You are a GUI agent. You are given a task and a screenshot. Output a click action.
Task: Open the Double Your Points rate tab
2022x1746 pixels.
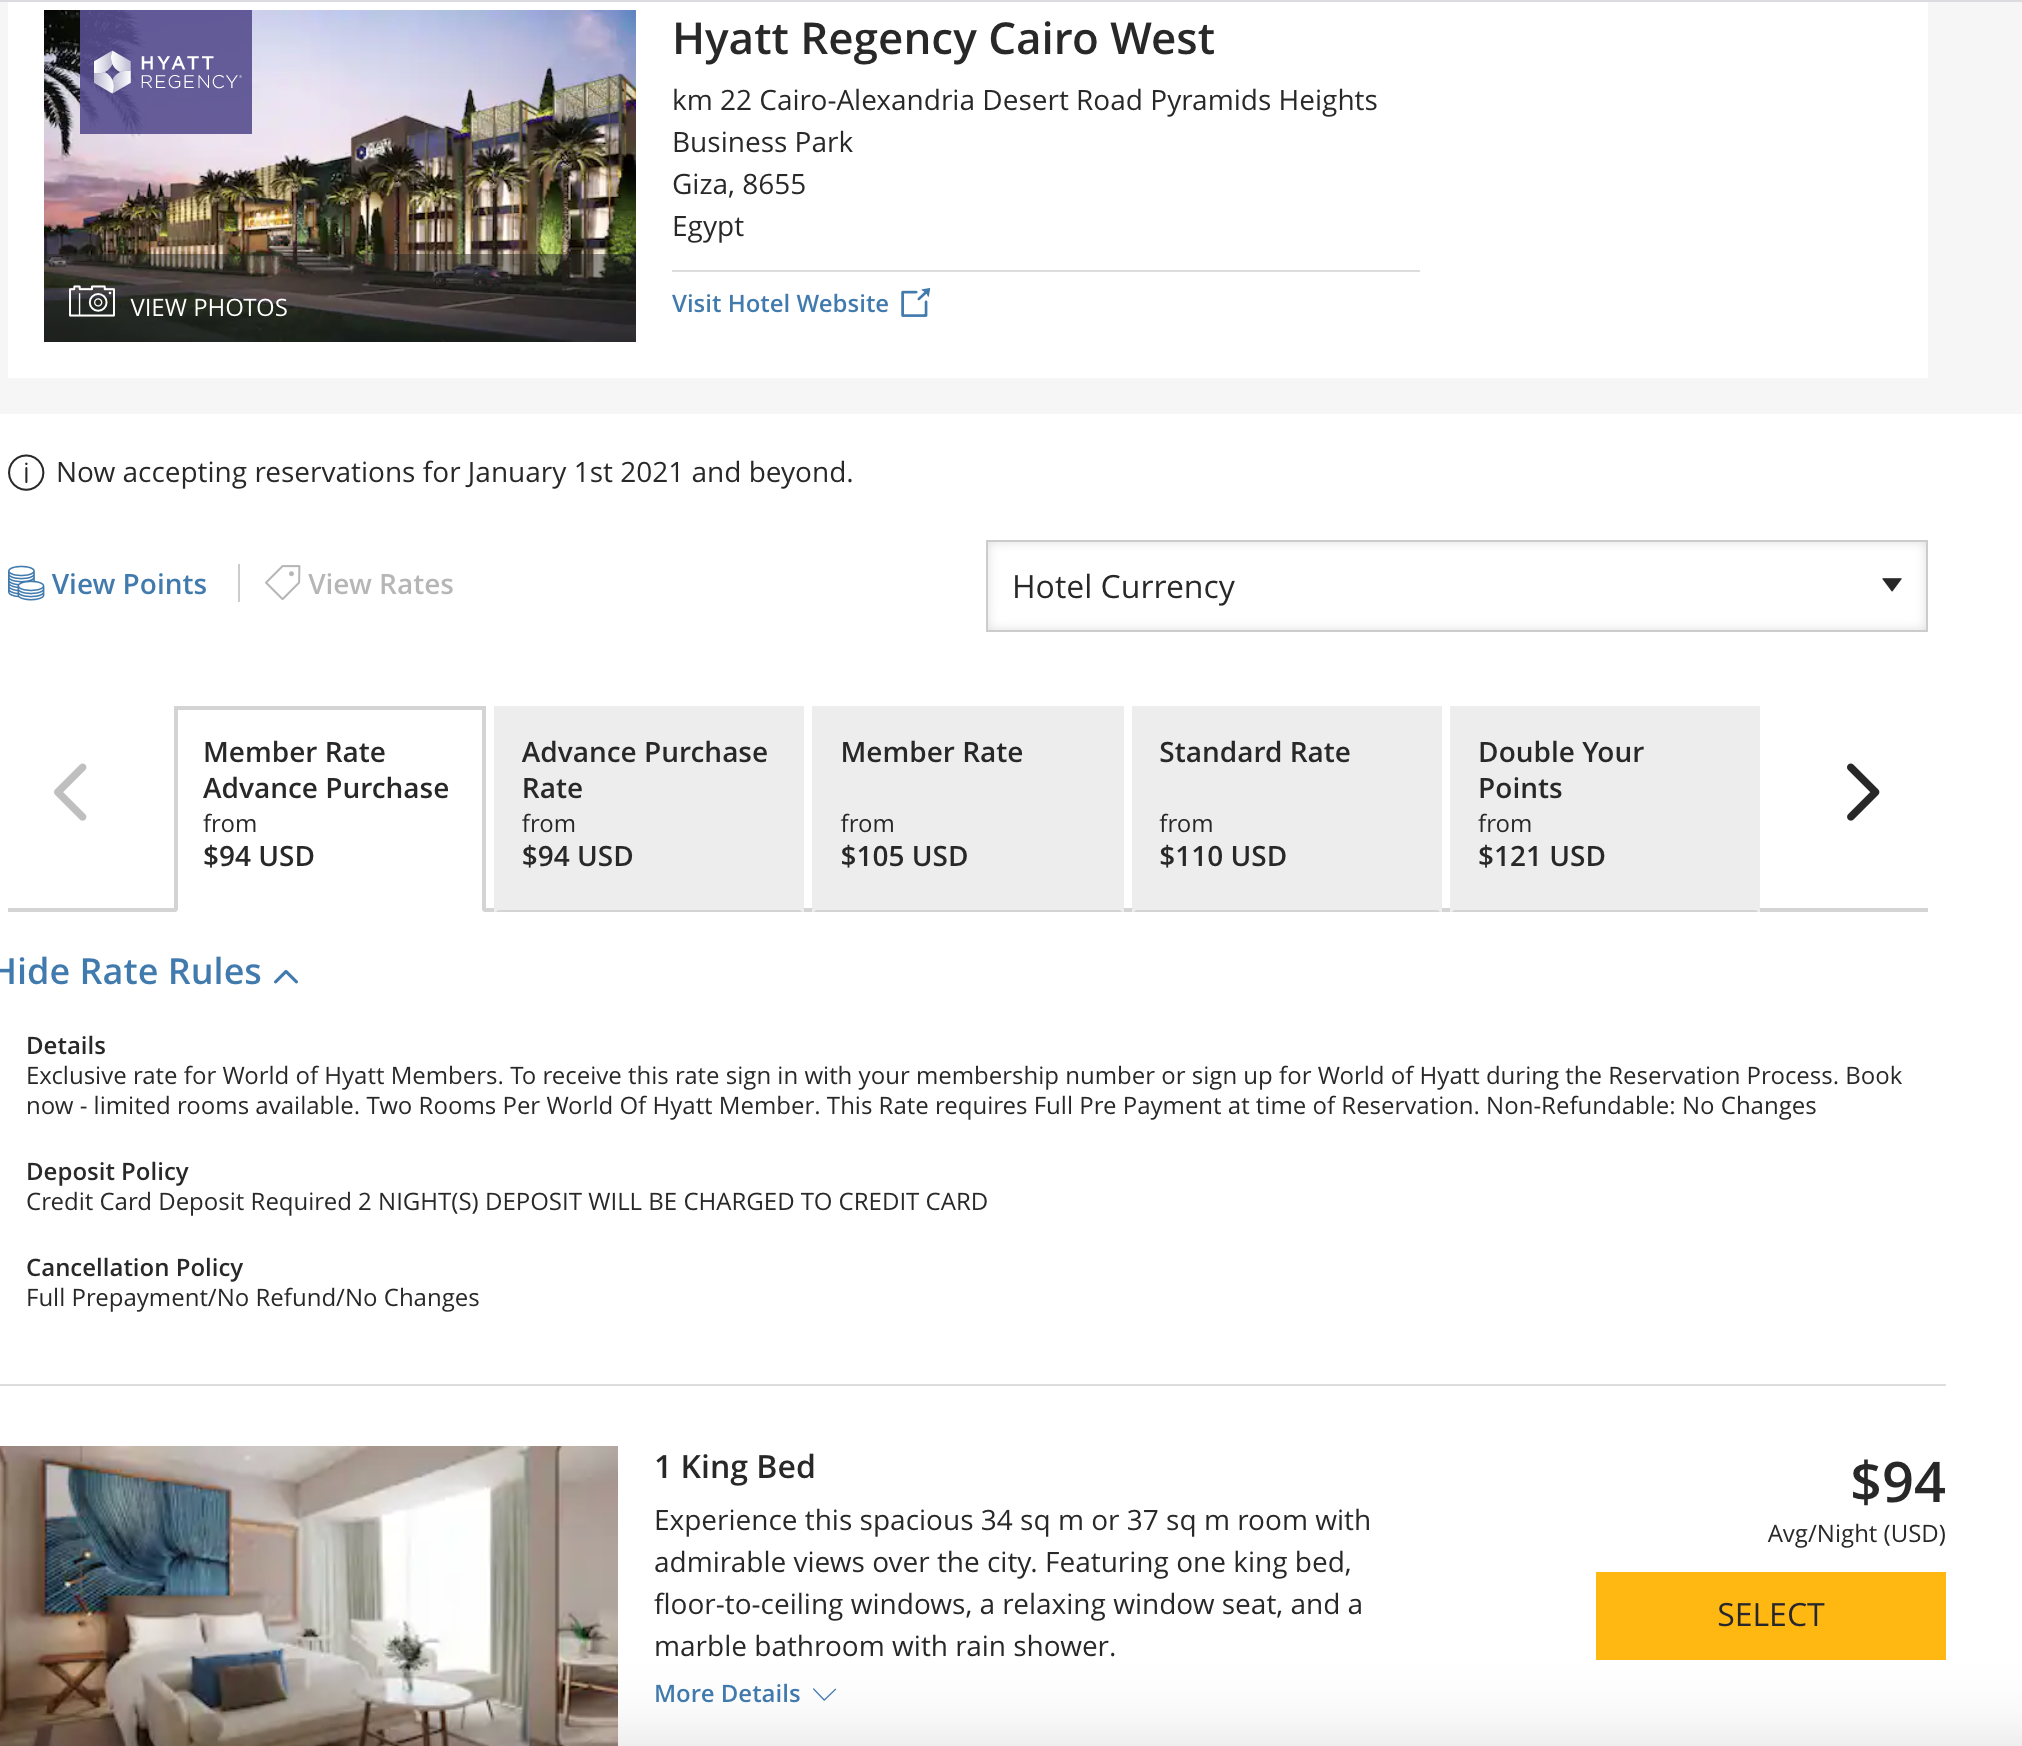[1604, 806]
